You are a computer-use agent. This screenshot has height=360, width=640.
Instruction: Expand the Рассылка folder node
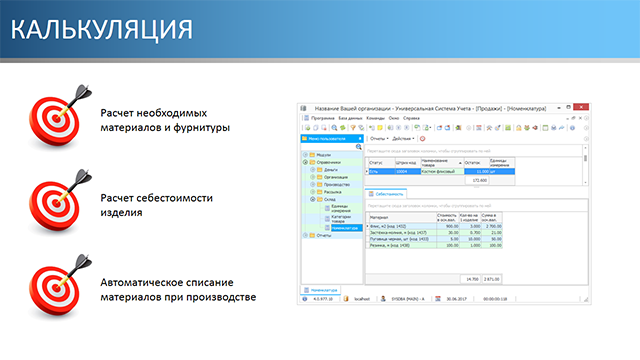coord(313,192)
